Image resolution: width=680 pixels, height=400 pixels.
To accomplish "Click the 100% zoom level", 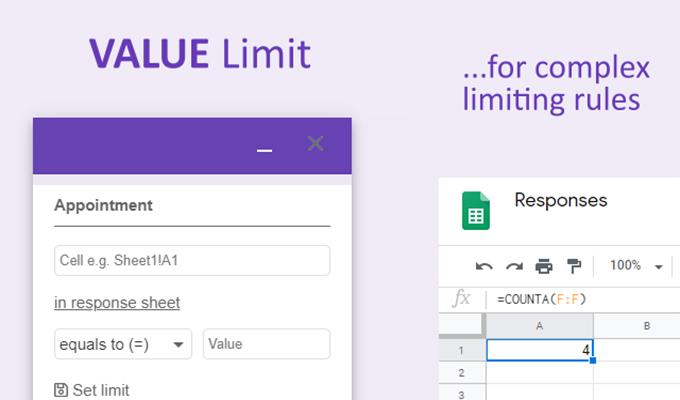I will click(x=625, y=265).
